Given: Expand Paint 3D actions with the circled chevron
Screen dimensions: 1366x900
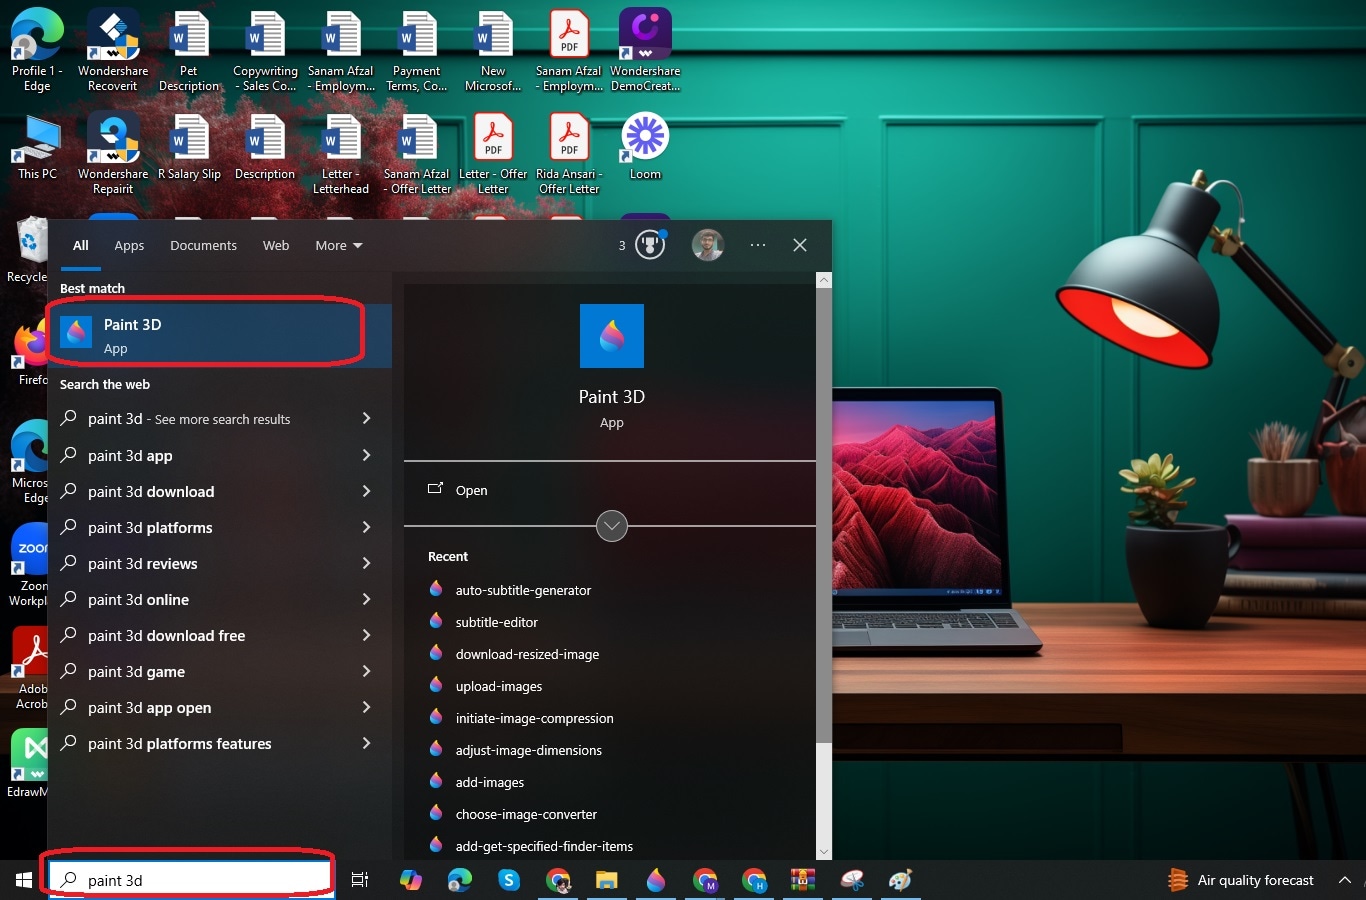Looking at the screenshot, I should (x=612, y=526).
